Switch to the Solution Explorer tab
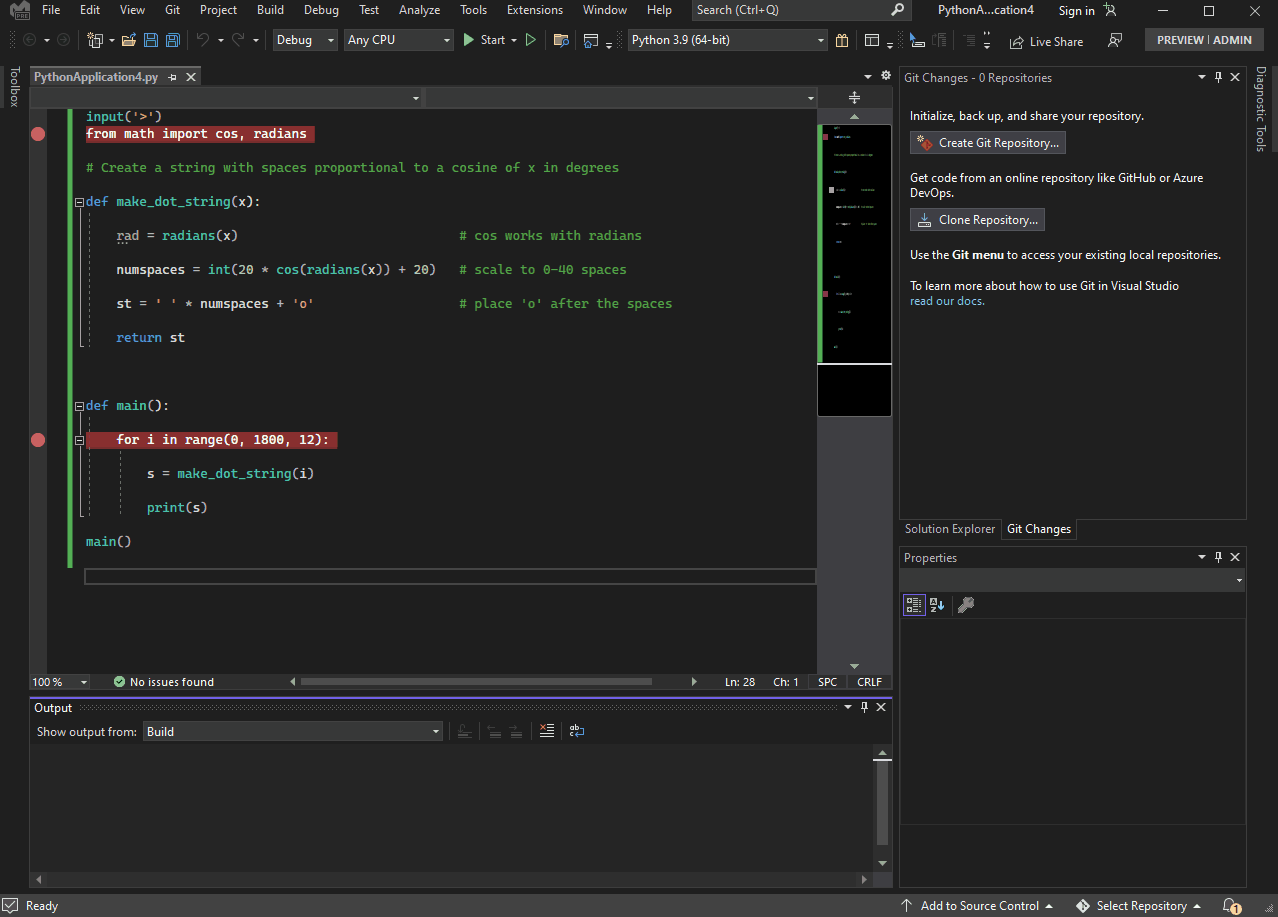Viewport: 1278px width, 917px height. tap(950, 529)
